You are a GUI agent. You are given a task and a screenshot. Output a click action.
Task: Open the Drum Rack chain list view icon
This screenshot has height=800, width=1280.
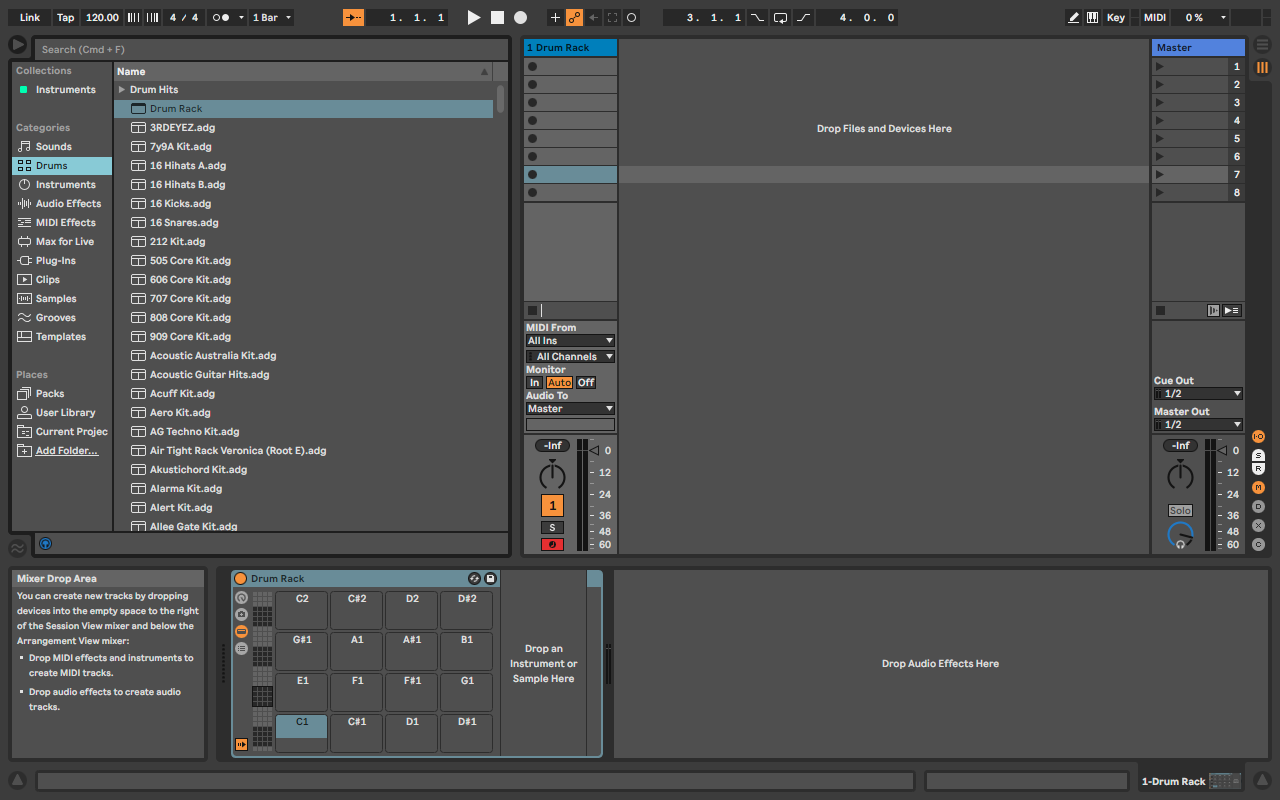tap(240, 649)
